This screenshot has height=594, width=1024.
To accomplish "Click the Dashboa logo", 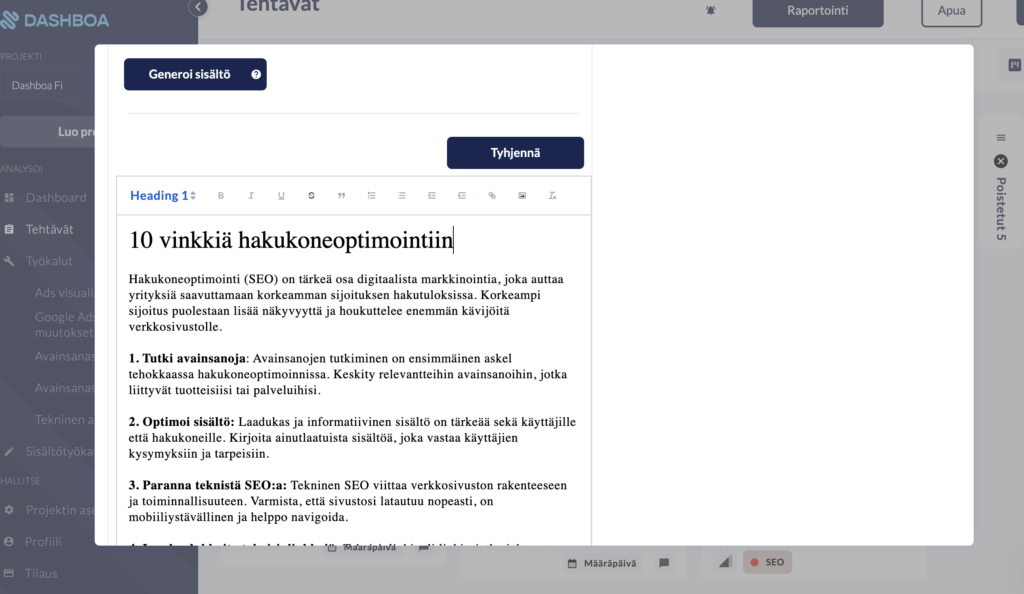I will point(55,20).
